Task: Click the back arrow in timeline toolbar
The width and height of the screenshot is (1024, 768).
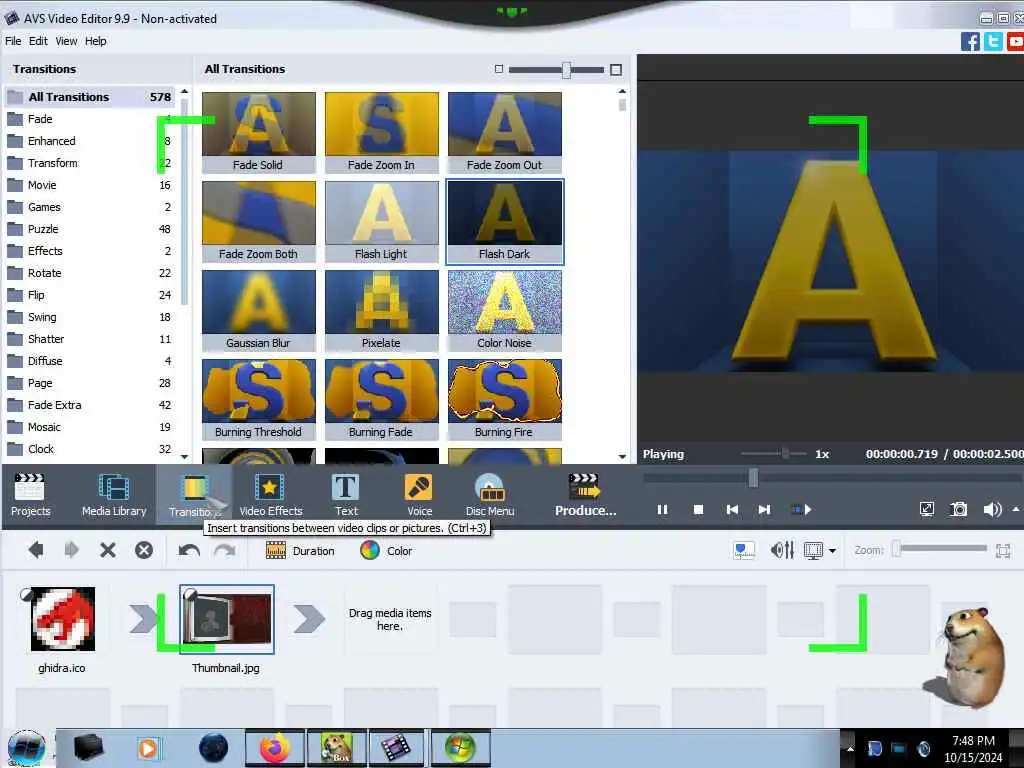Action: click(x=36, y=551)
